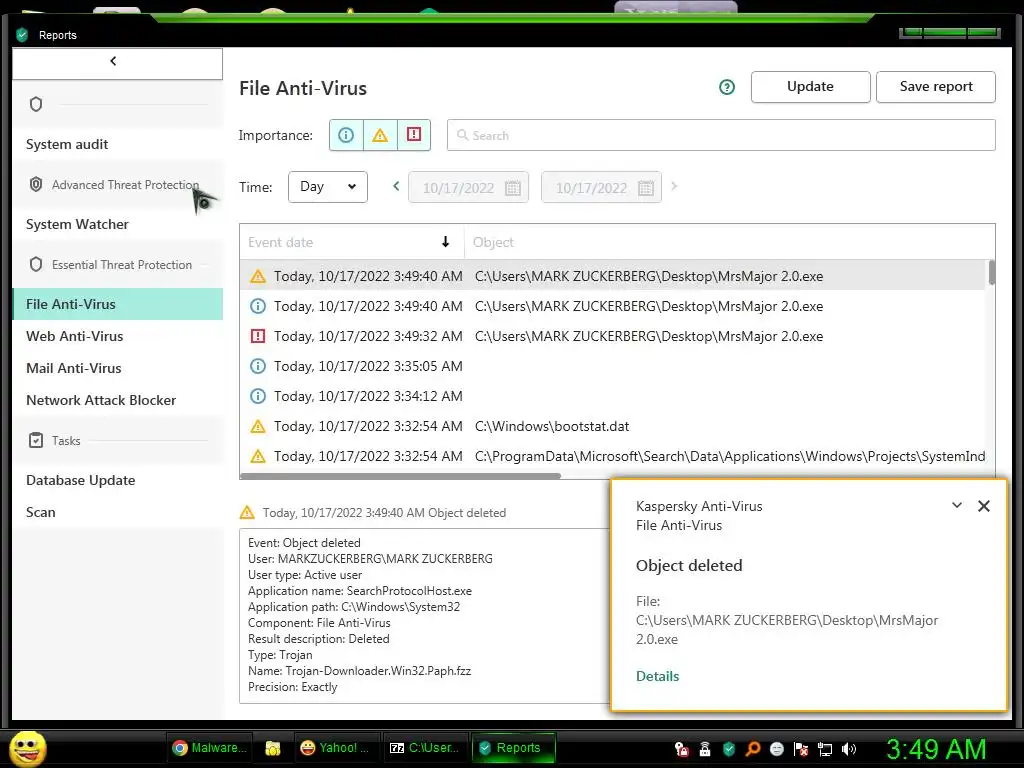Click the Action Center flag tray icon

[x=801, y=749]
